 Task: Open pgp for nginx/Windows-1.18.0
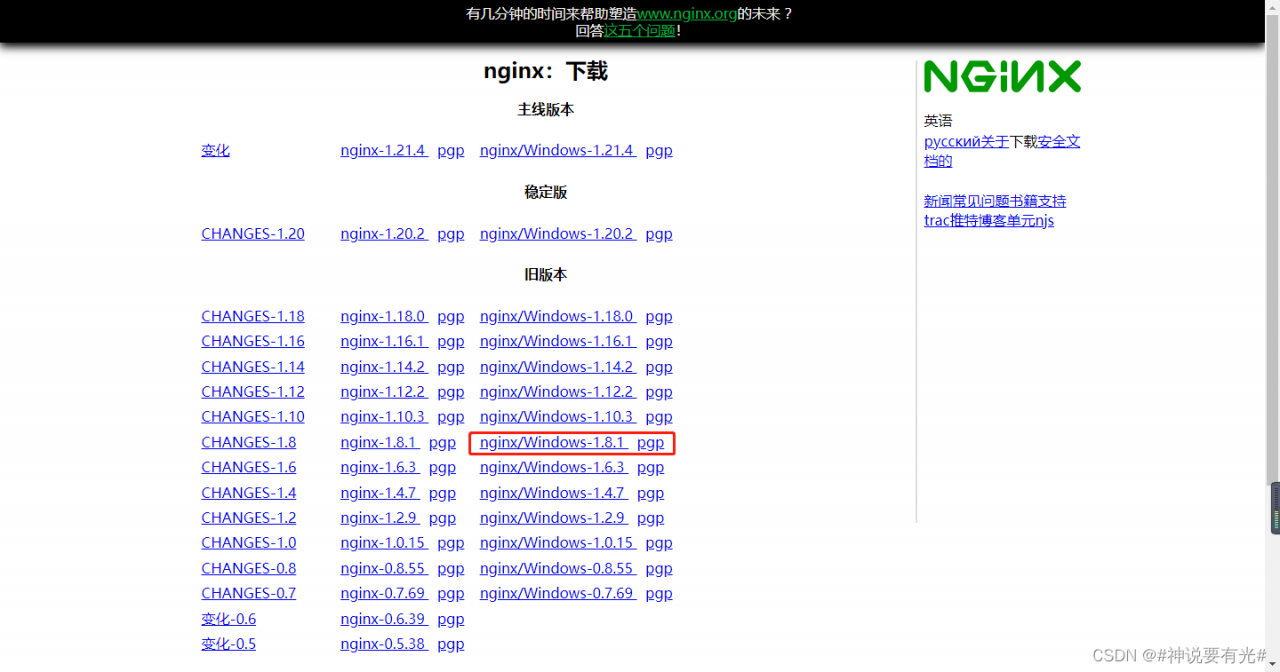[659, 316]
